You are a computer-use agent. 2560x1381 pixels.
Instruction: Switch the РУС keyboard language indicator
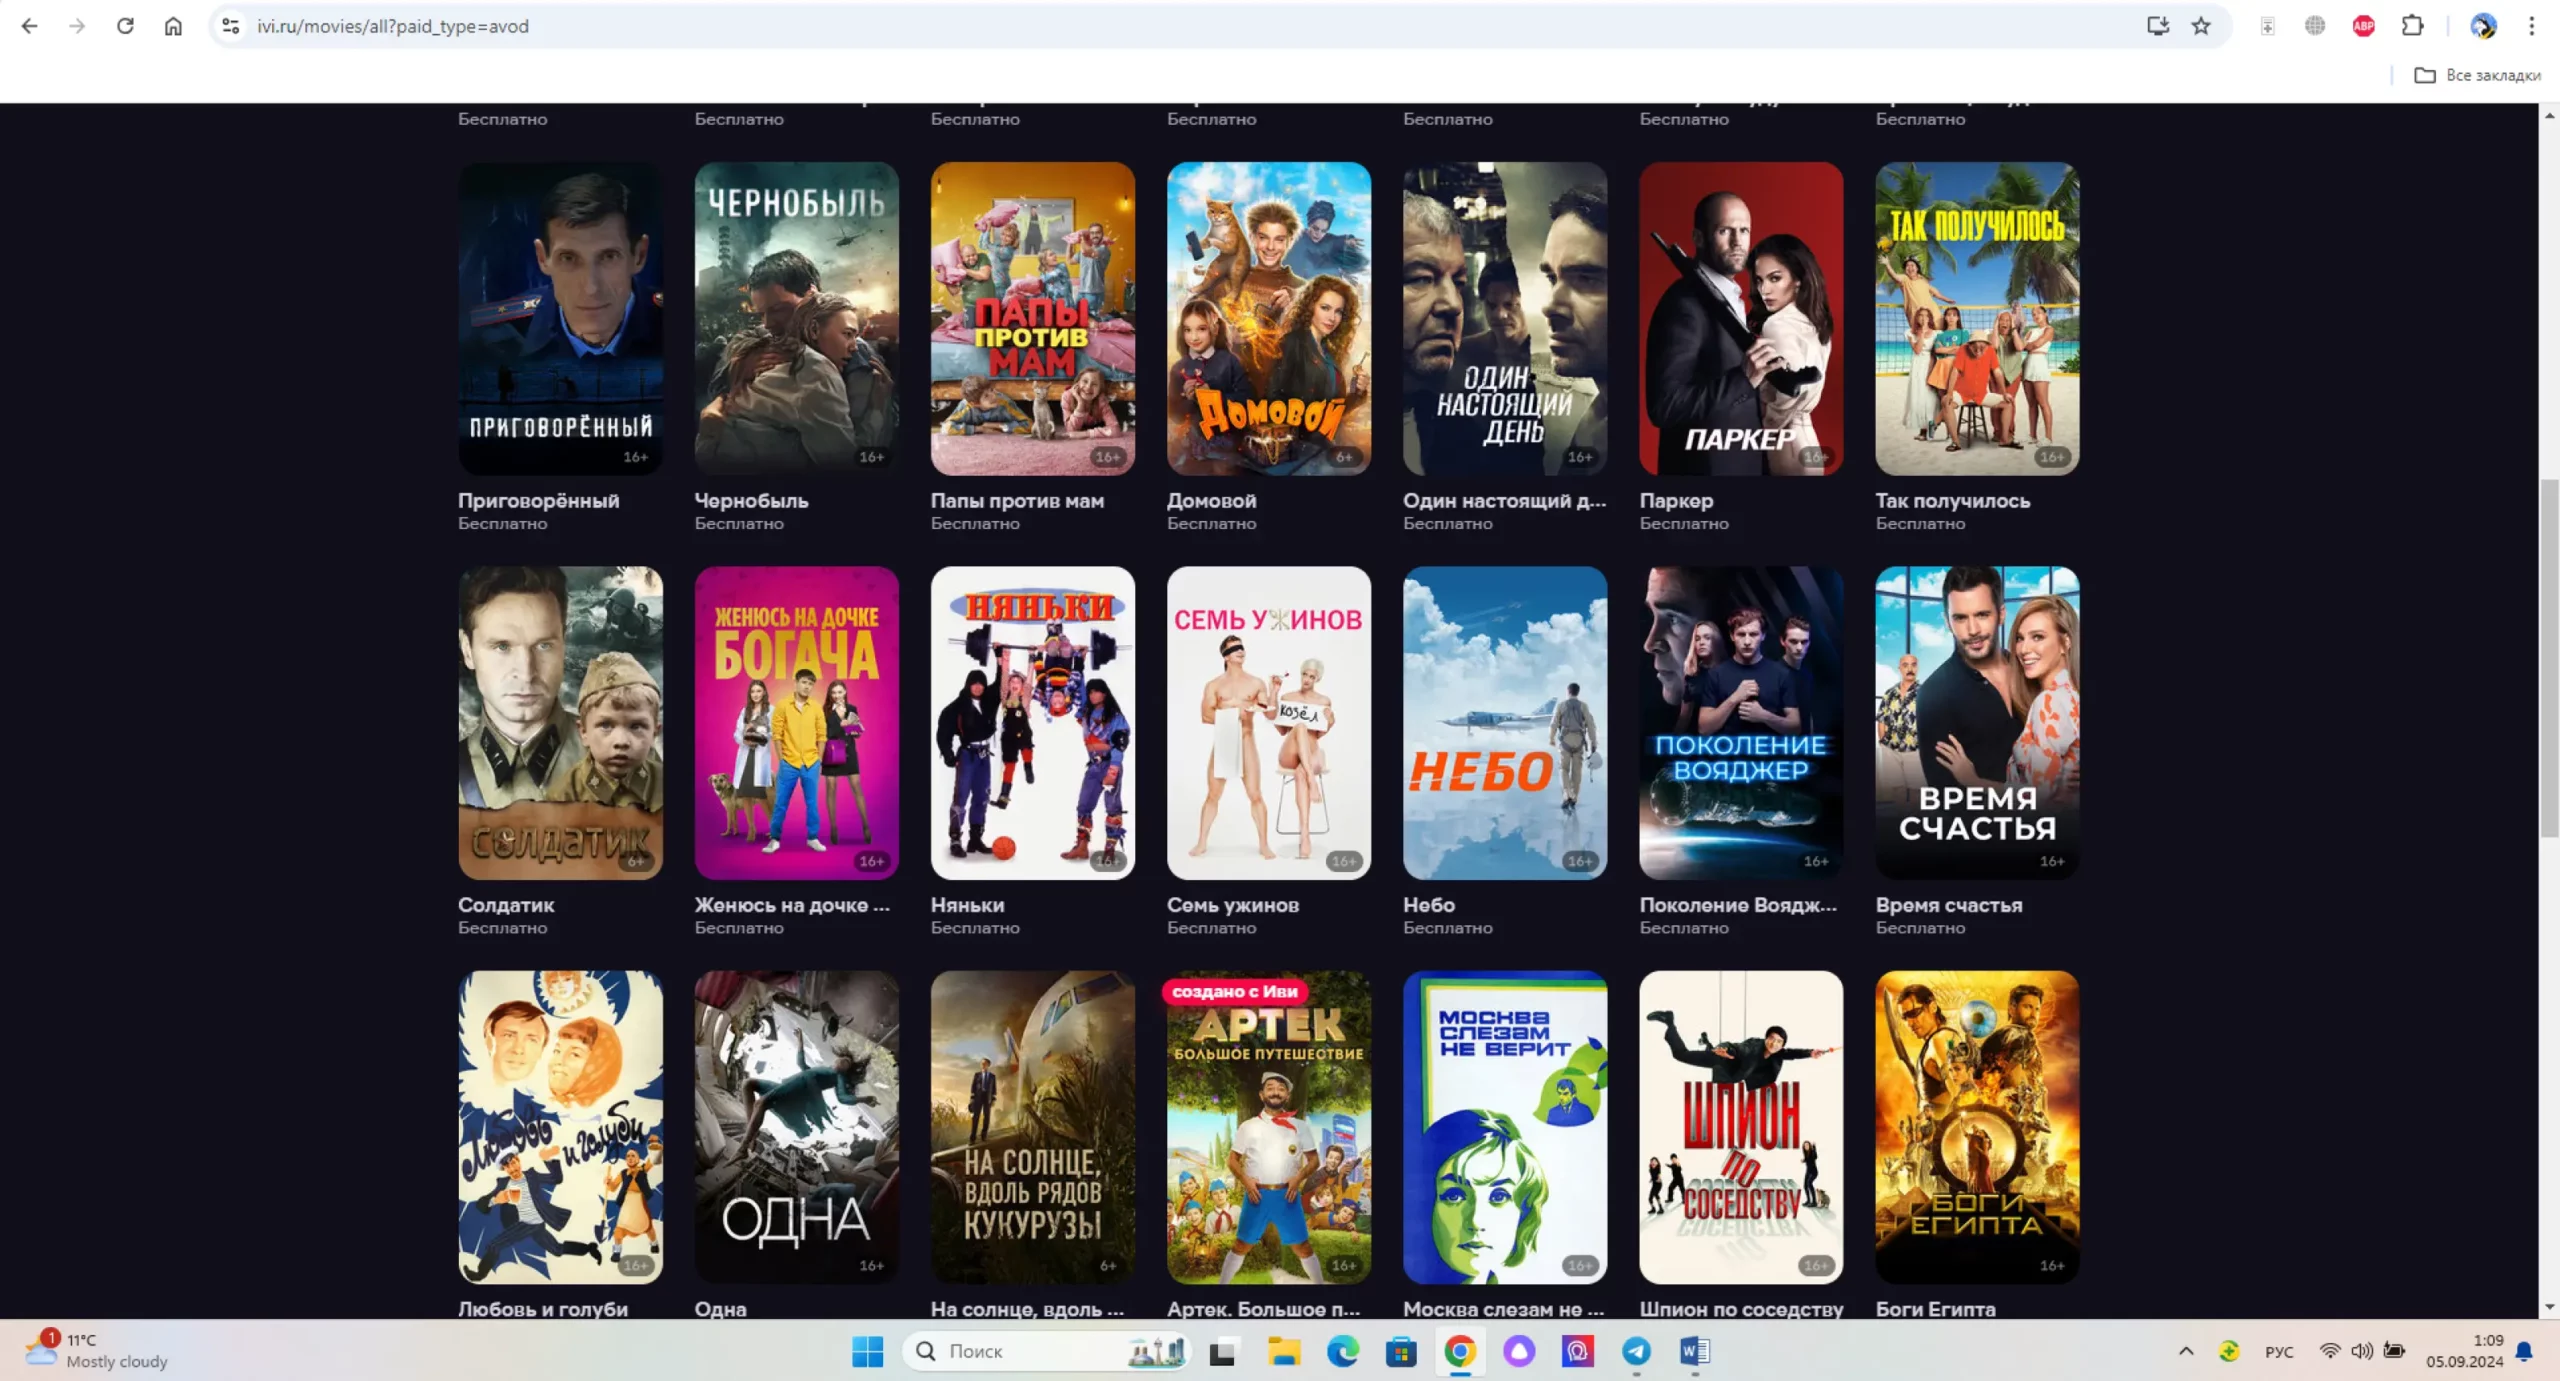(x=2279, y=1352)
